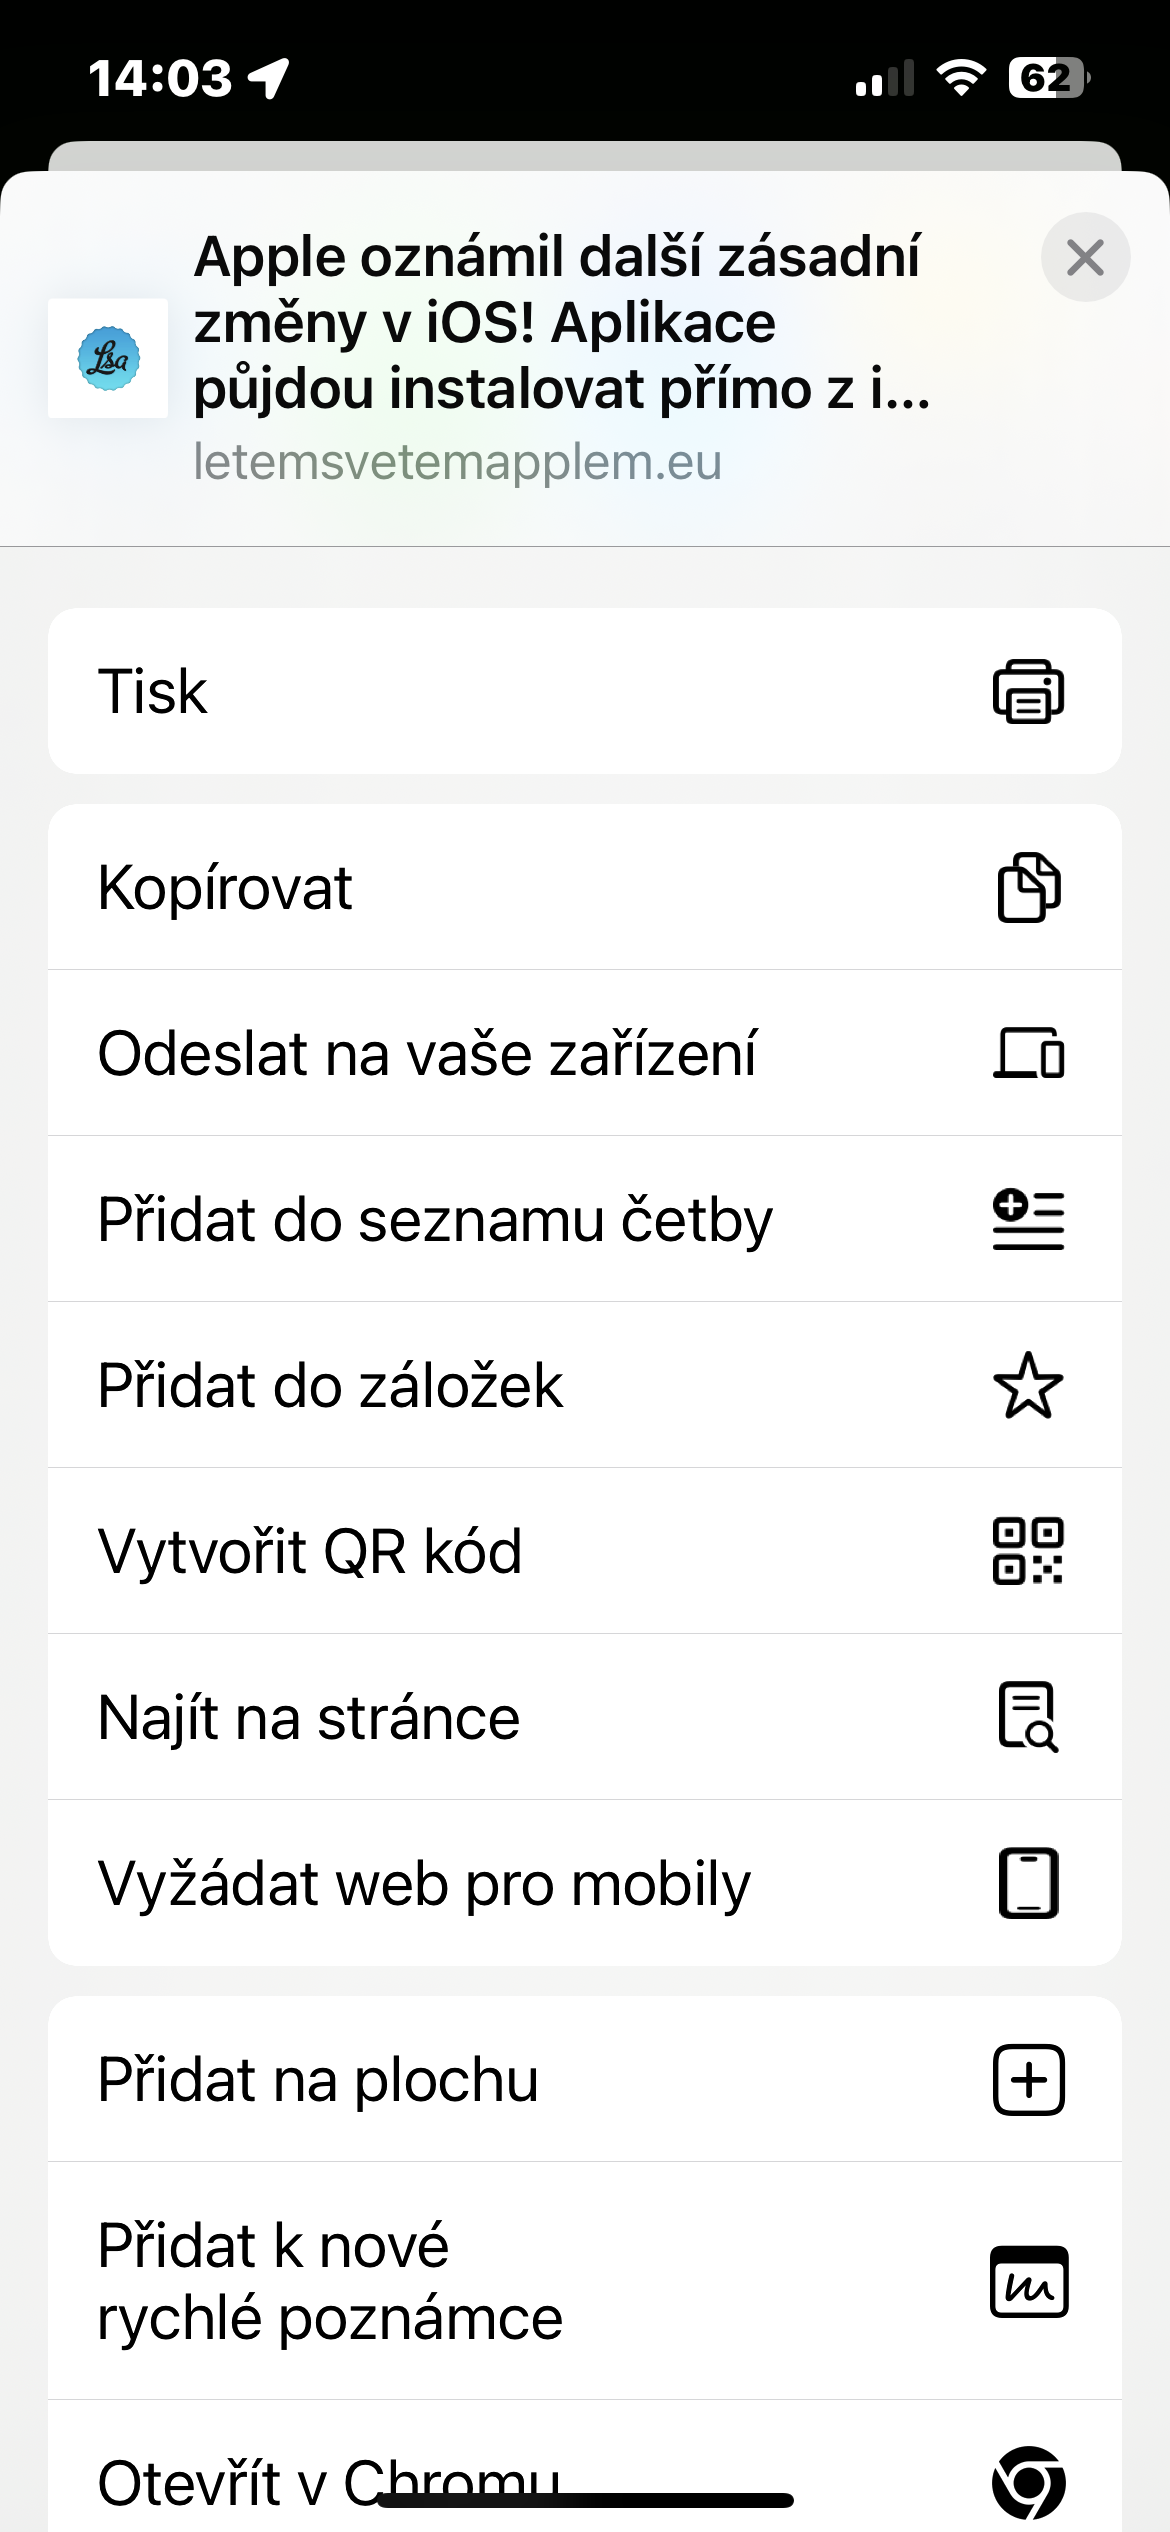Tap the mobile phone icon for Vyžádat web
Viewport: 1170px width, 2532px height.
coord(1028,1883)
